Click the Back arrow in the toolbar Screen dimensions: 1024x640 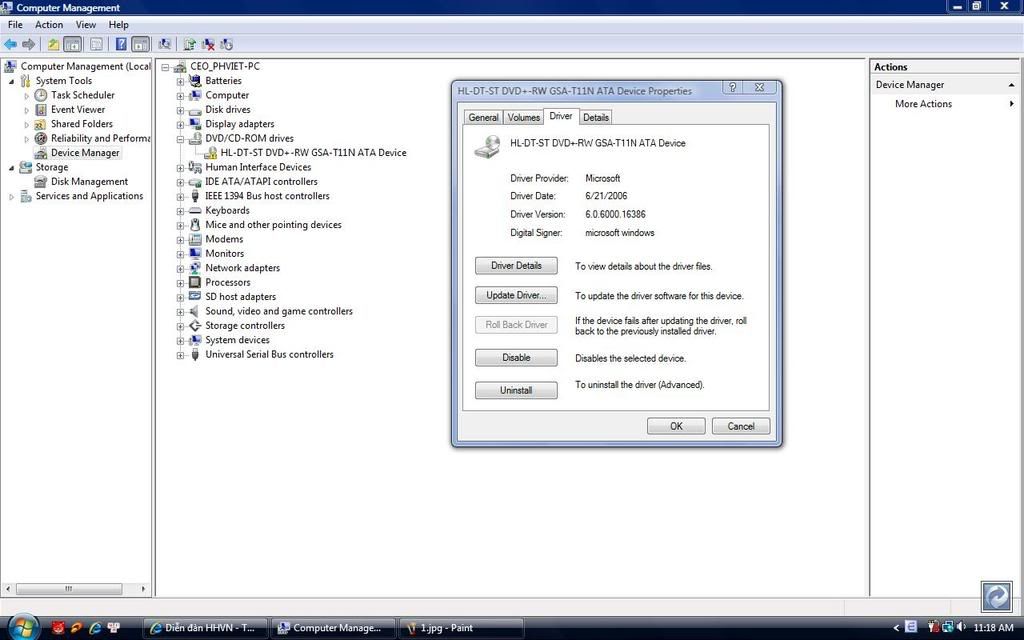pos(10,44)
